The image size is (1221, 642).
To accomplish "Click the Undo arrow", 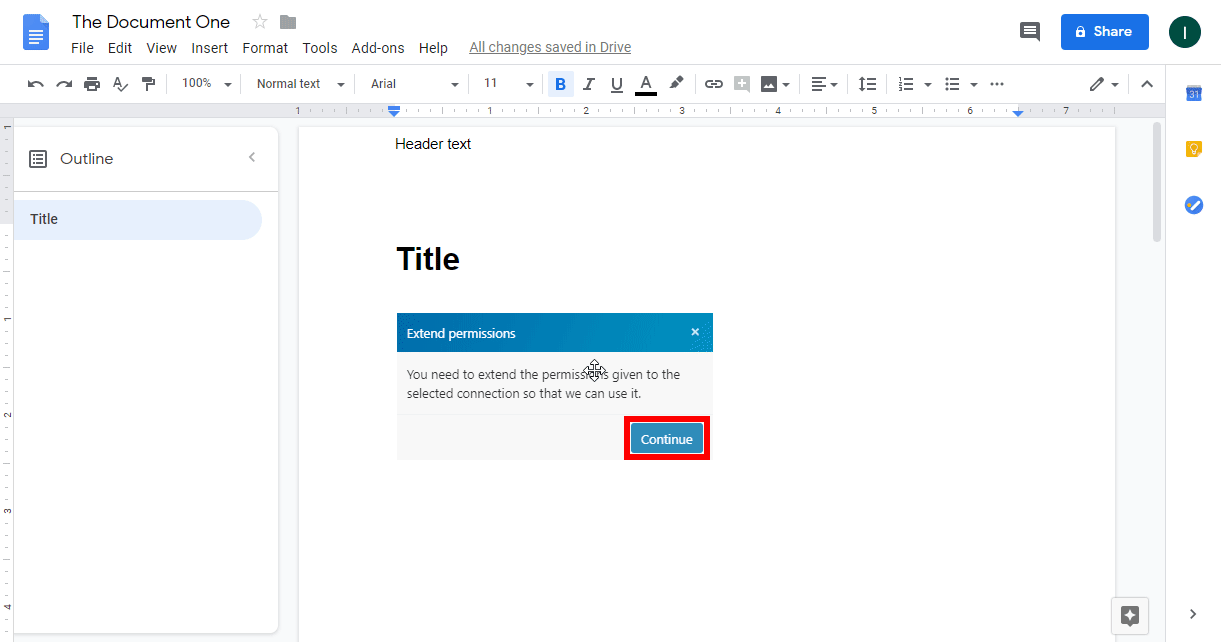I will click(36, 84).
